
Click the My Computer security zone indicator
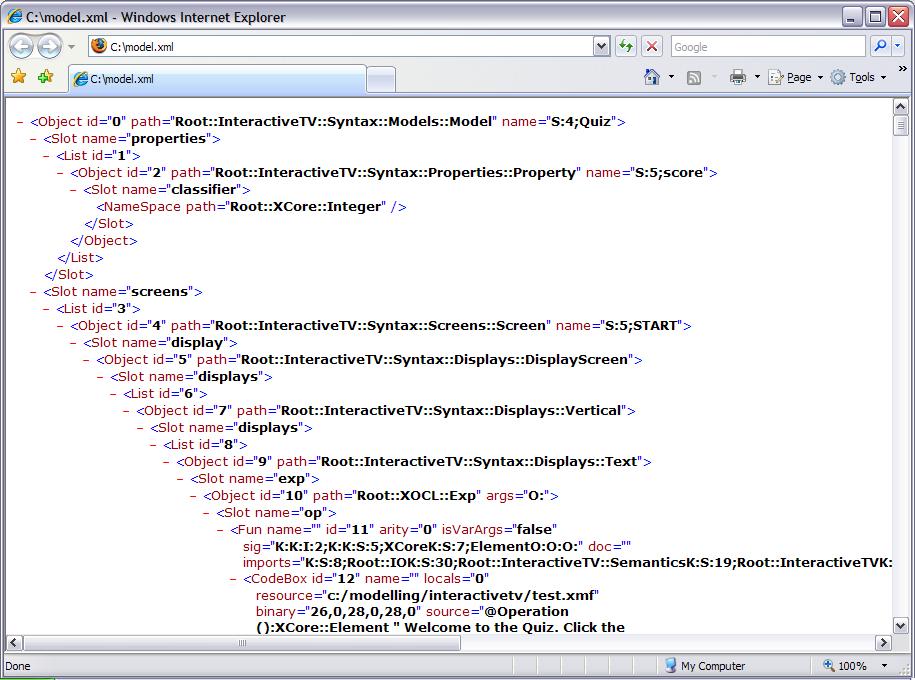tap(704, 665)
